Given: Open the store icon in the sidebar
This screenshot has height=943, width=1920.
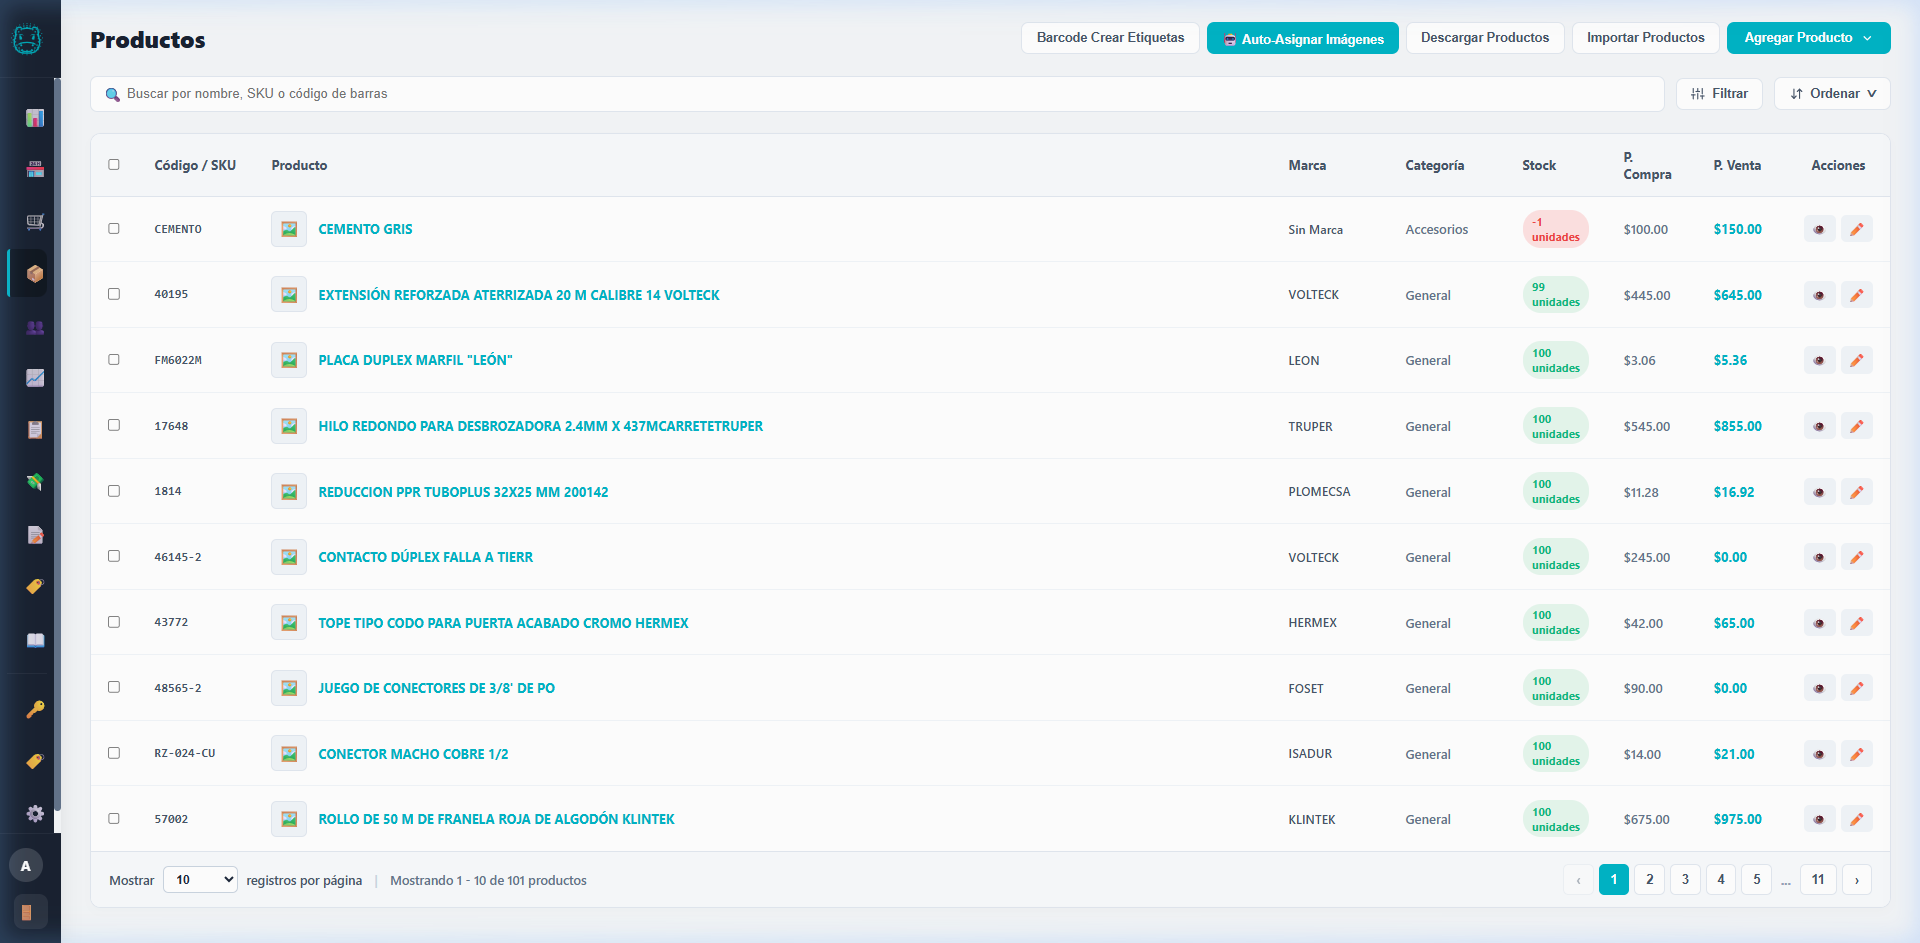Looking at the screenshot, I should point(35,170).
